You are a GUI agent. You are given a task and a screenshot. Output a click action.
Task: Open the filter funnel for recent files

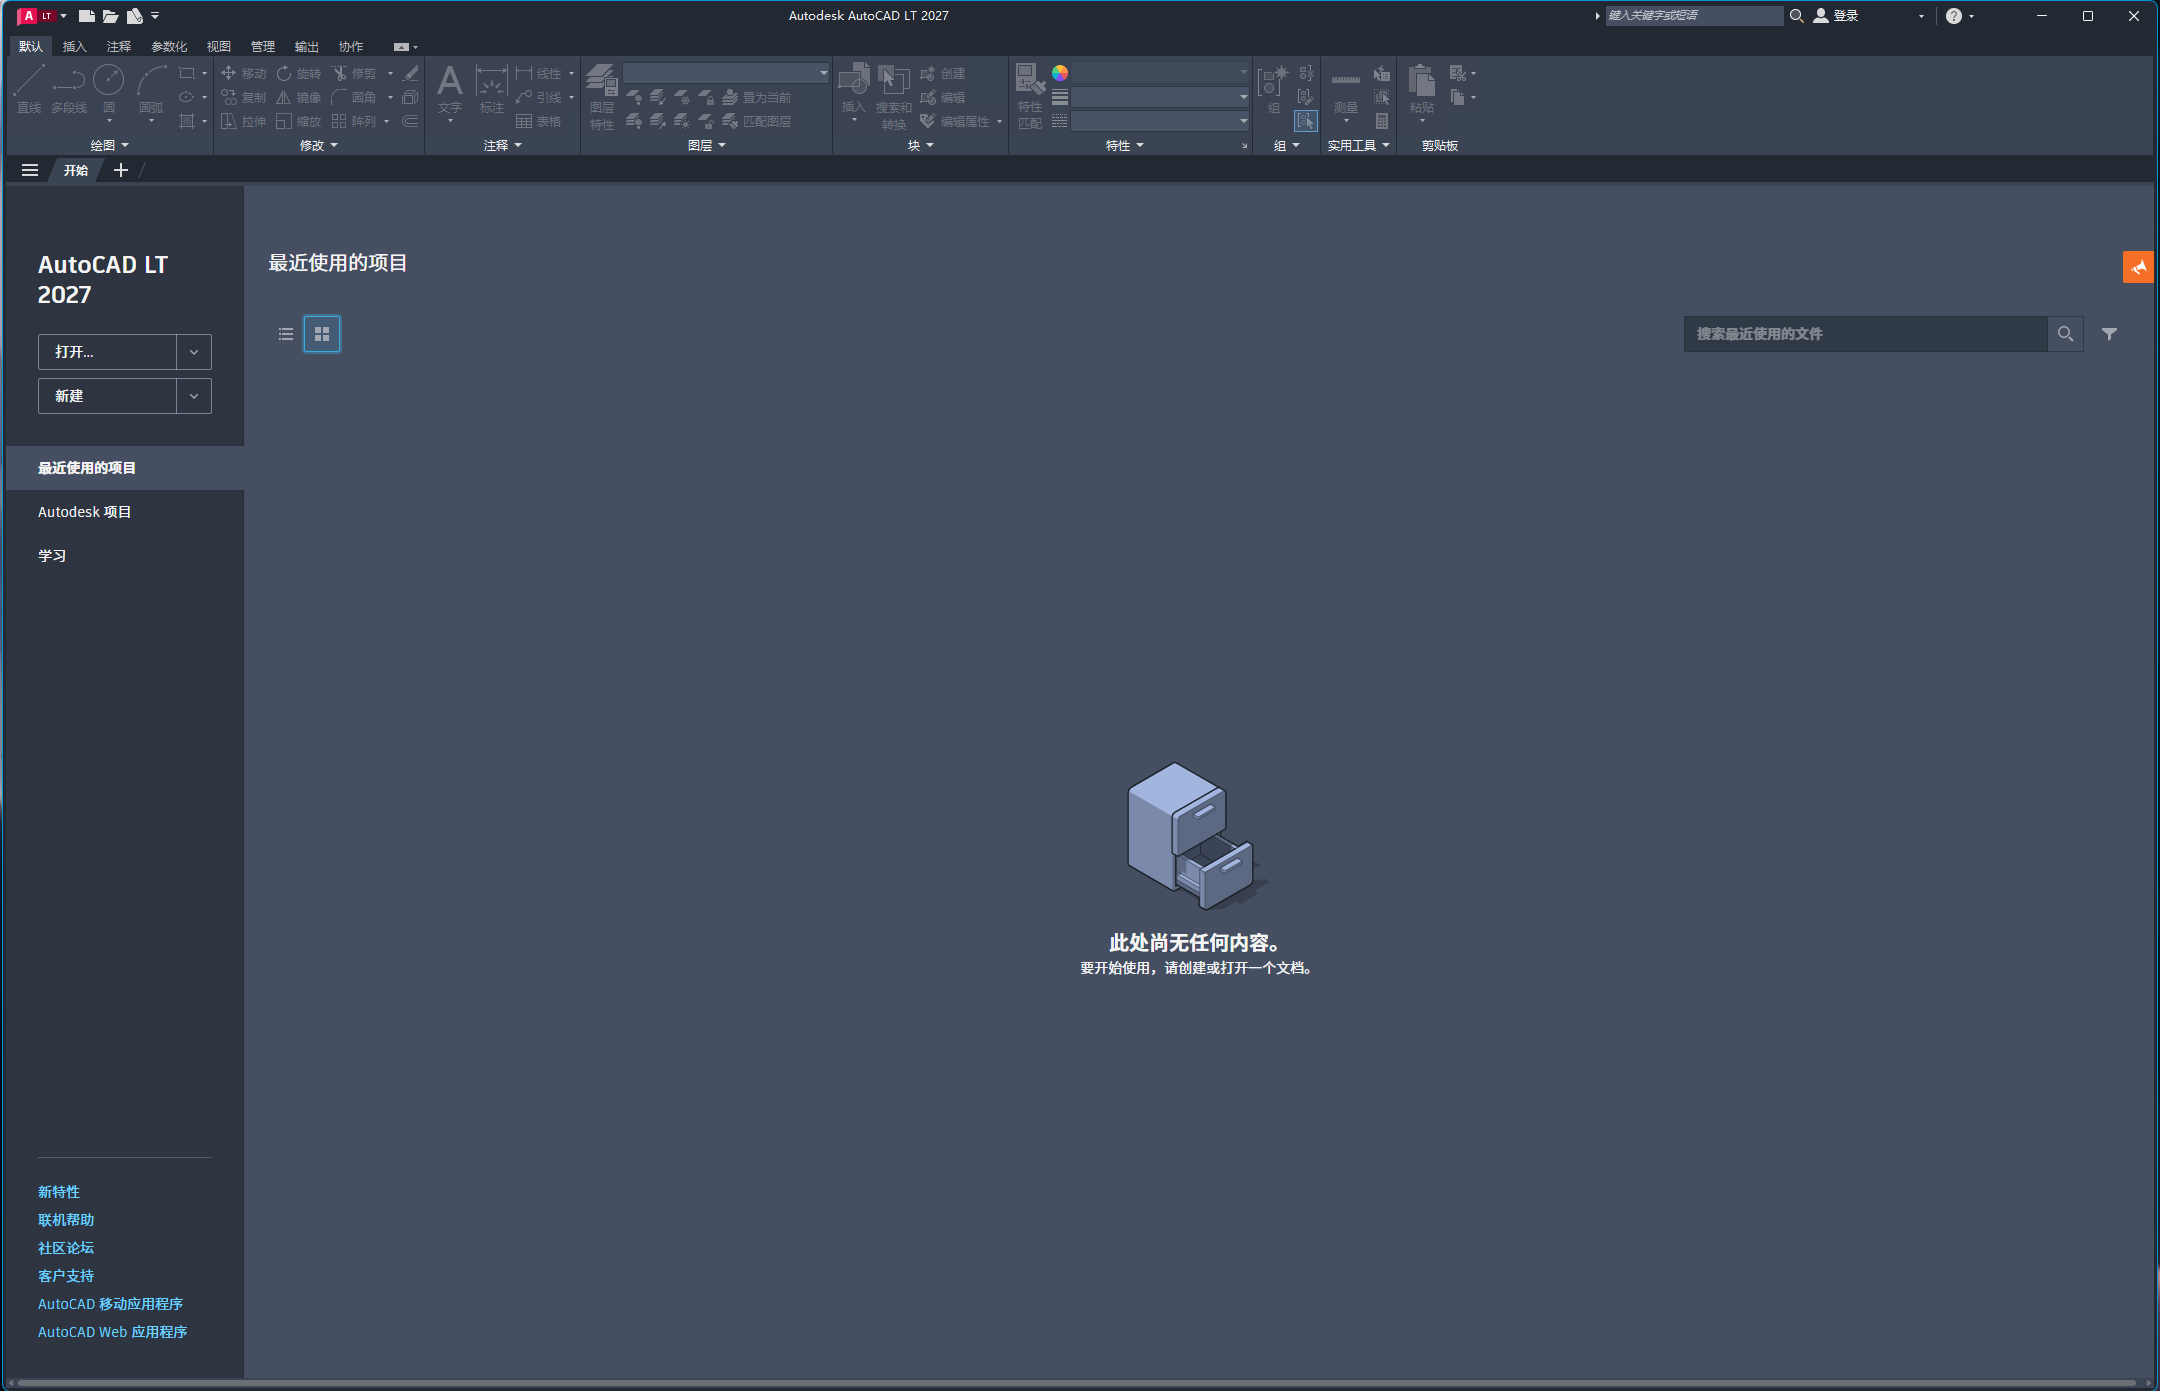[2109, 334]
